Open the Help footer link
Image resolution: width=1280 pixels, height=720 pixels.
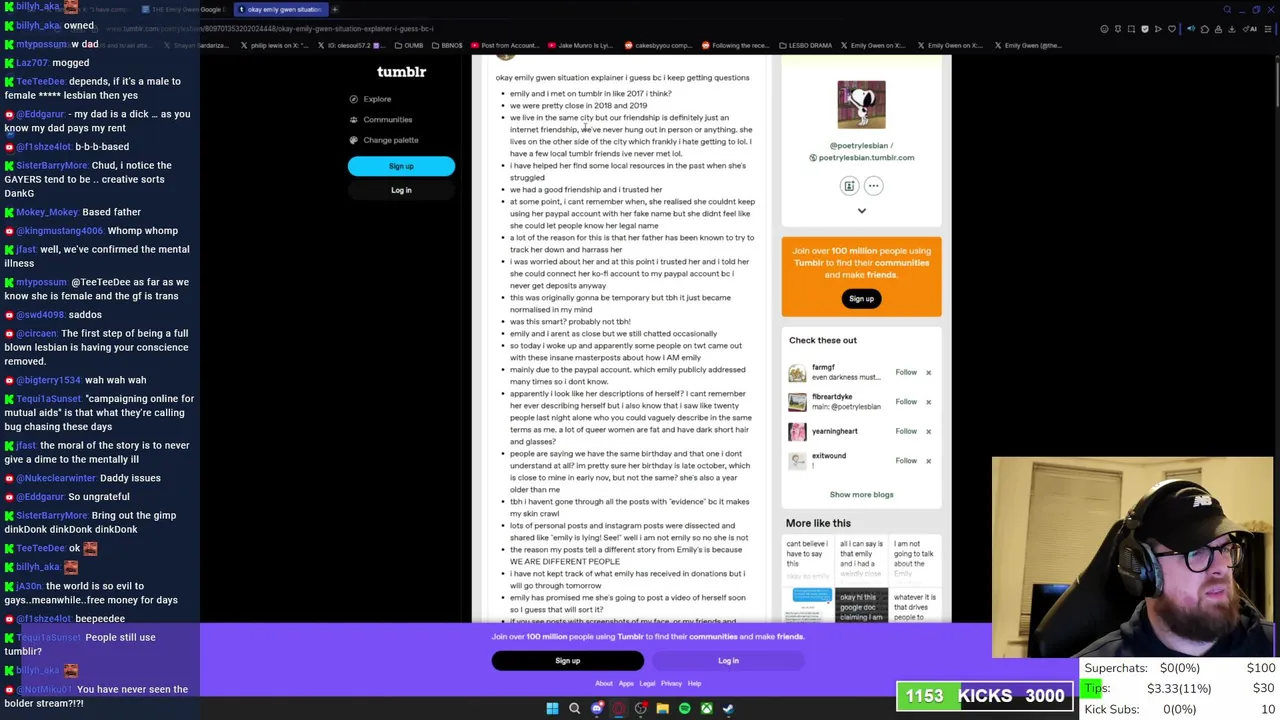tap(694, 684)
